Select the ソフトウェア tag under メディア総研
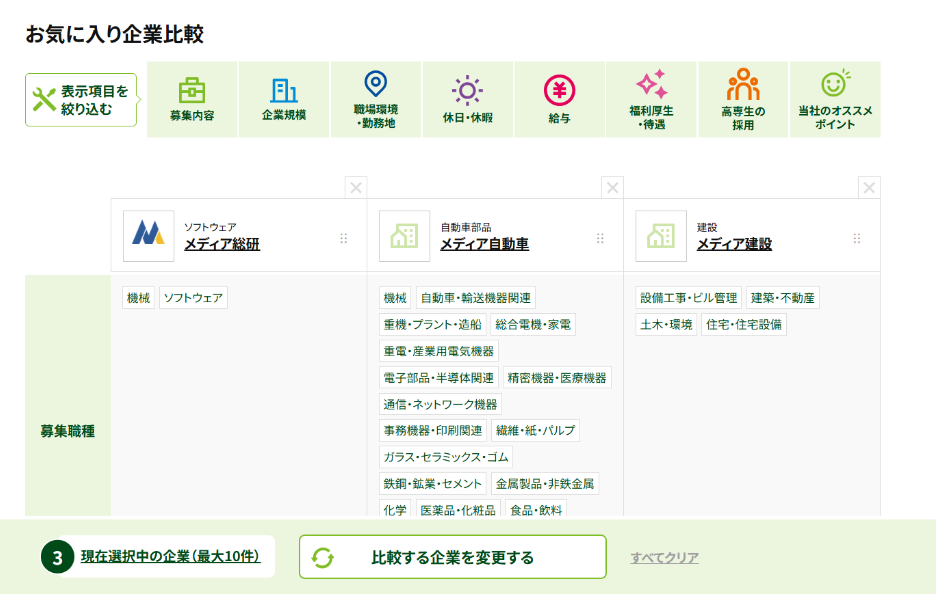The image size is (936, 597). click(x=192, y=297)
